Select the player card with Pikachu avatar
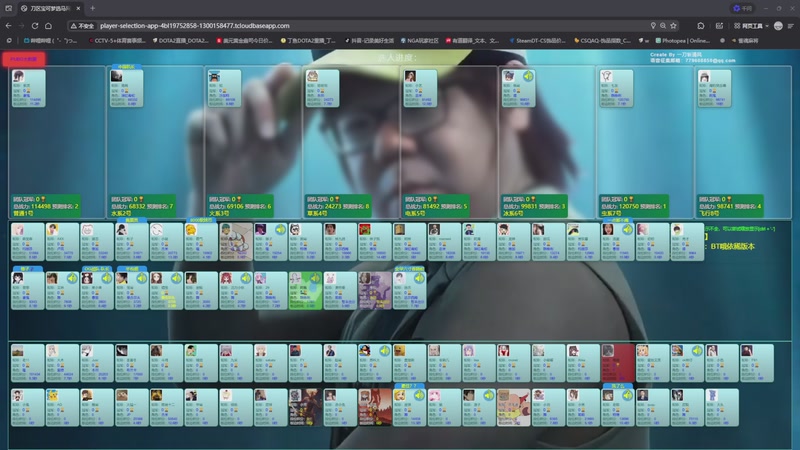This screenshot has width=800, height=450. coord(62,407)
